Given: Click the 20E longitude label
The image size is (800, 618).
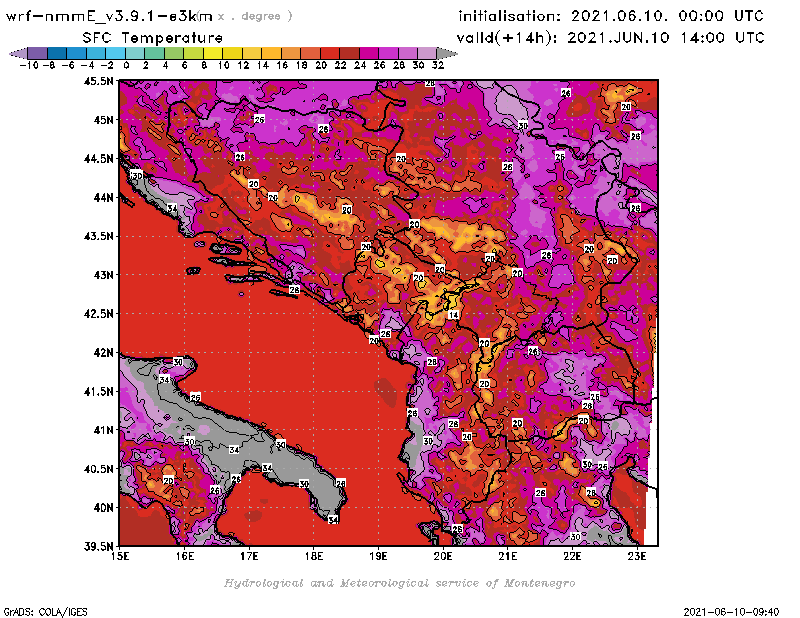Looking at the screenshot, I should coord(443,556).
